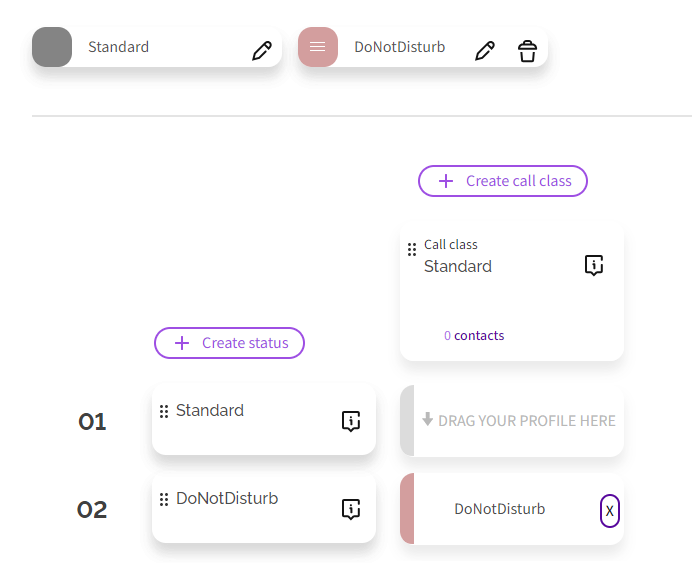The height and width of the screenshot is (563, 692).
Task: Open info icon on DoNotDisturb status card
Action: [x=350, y=509]
